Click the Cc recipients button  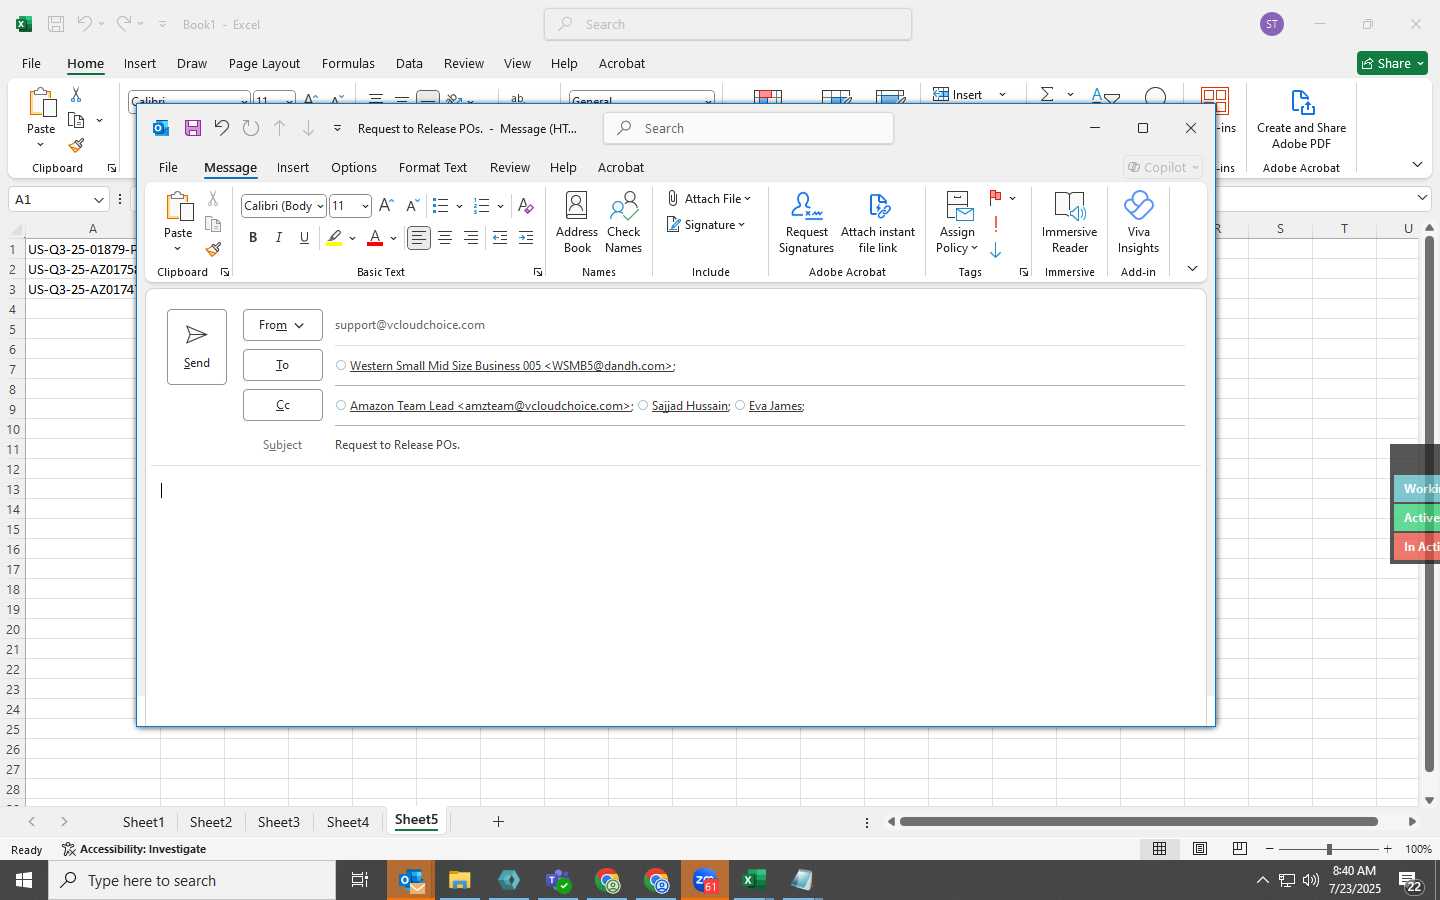282,405
